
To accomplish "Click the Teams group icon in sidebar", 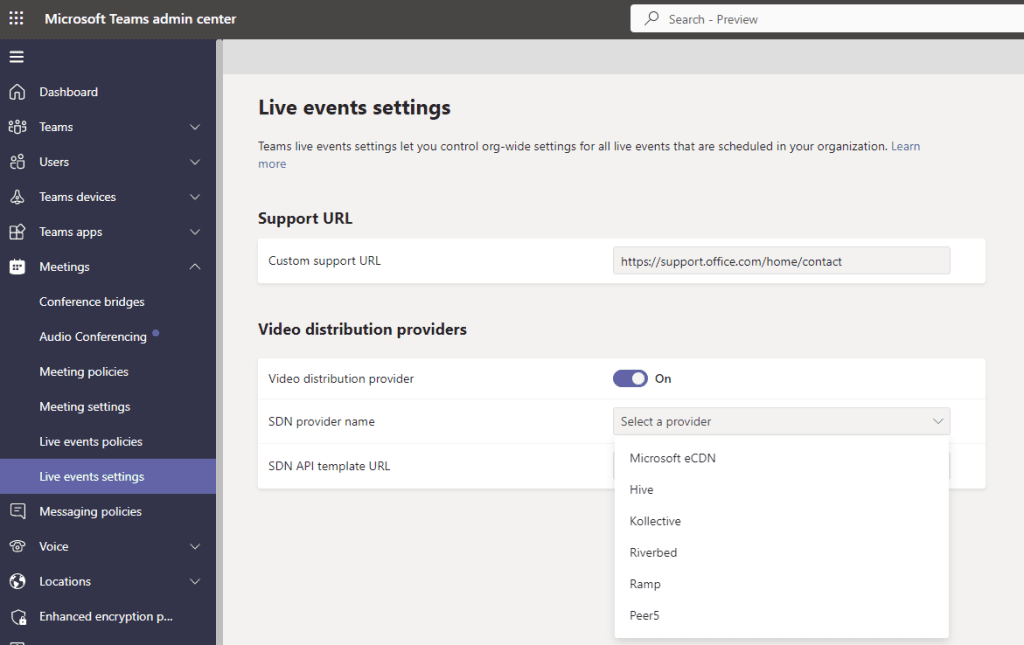I will (x=17, y=127).
